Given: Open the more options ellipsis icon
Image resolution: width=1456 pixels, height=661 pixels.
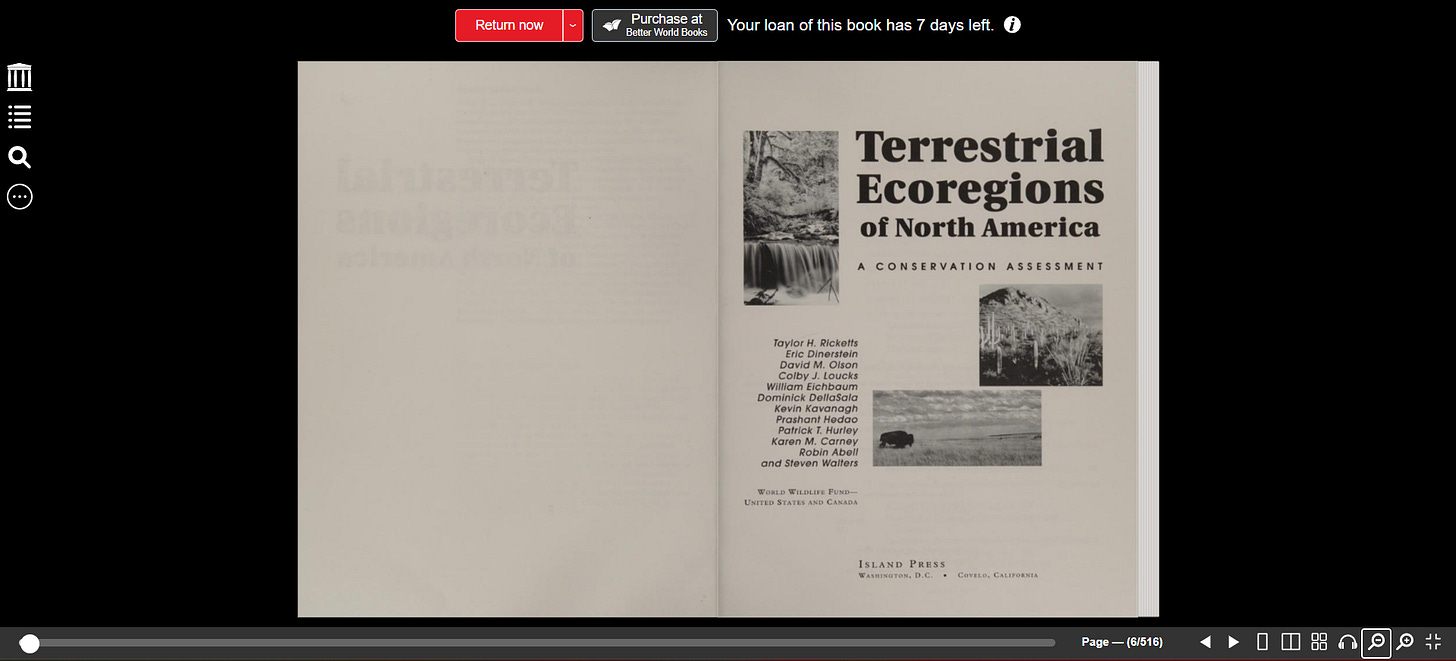Looking at the screenshot, I should click(19, 197).
